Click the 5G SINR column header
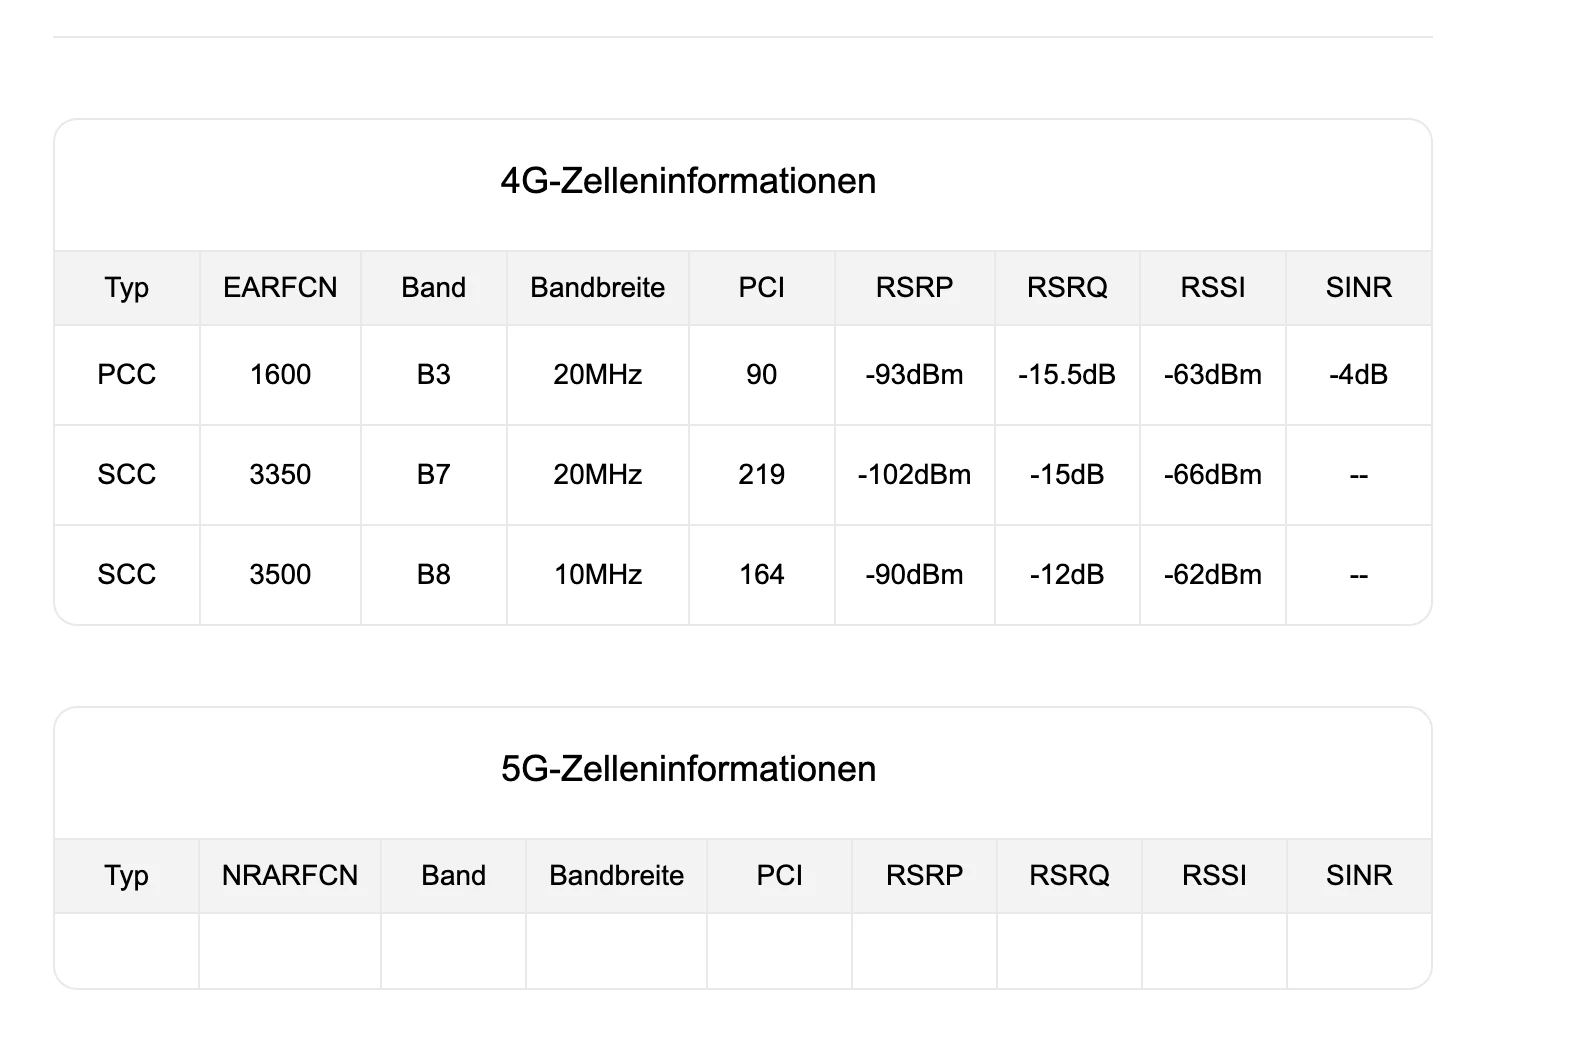The height and width of the screenshot is (1039, 1579). point(1359,876)
